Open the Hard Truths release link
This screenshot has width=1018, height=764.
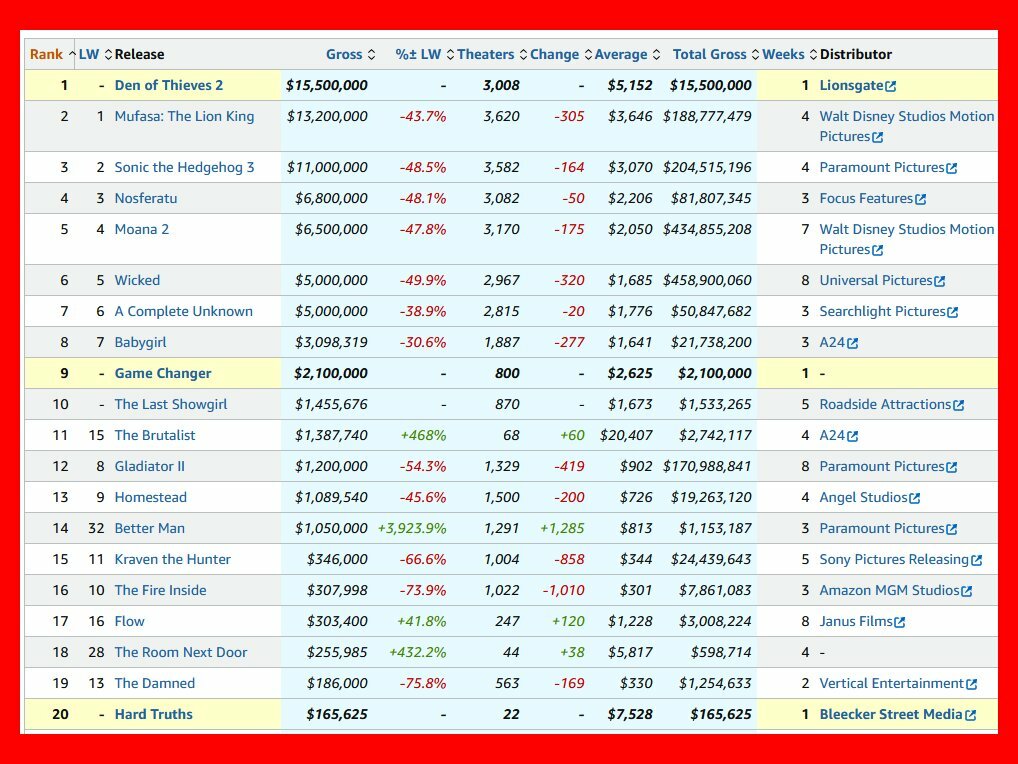click(x=154, y=715)
